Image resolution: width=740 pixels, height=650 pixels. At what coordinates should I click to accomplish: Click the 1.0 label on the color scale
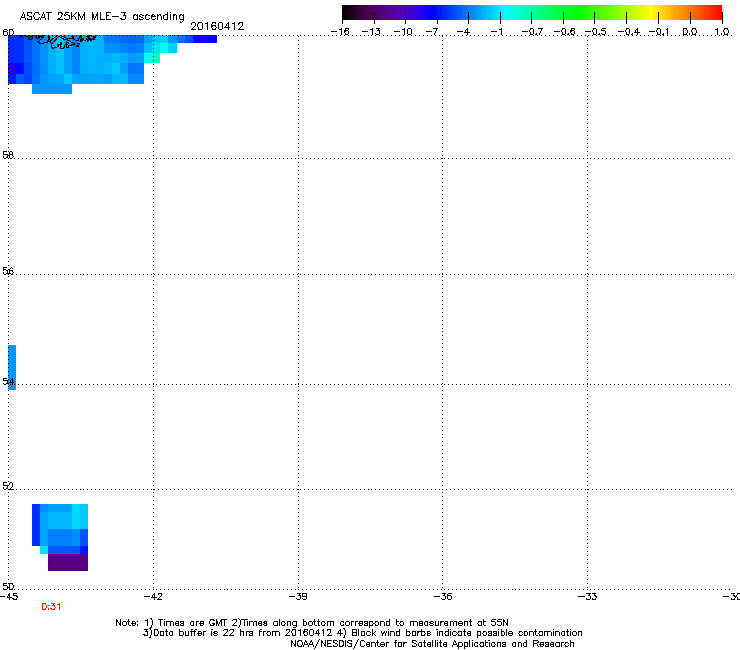point(722,32)
